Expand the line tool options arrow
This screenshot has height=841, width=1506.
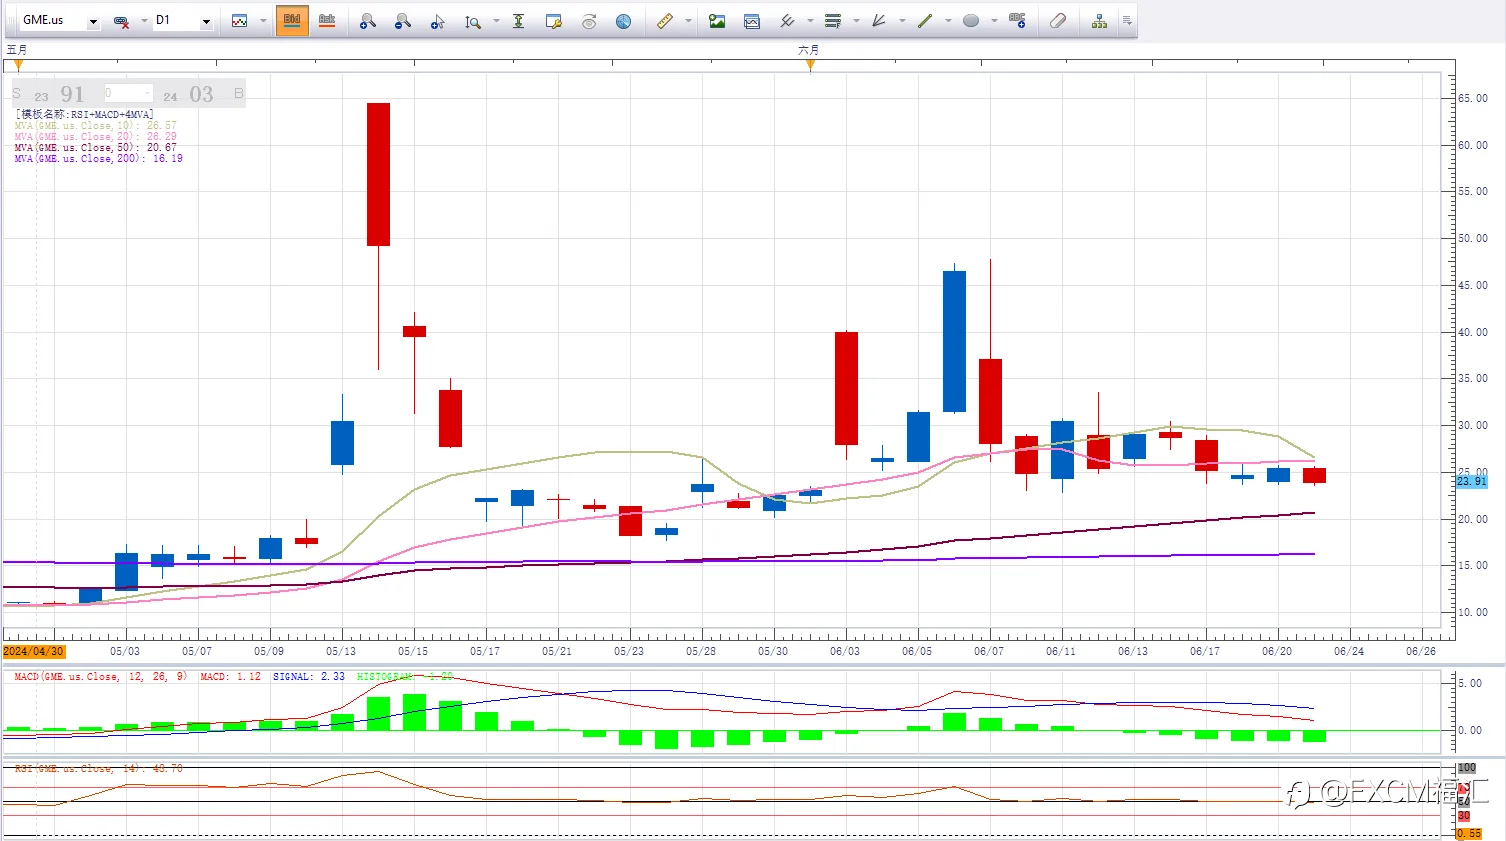pyautogui.click(x=948, y=21)
